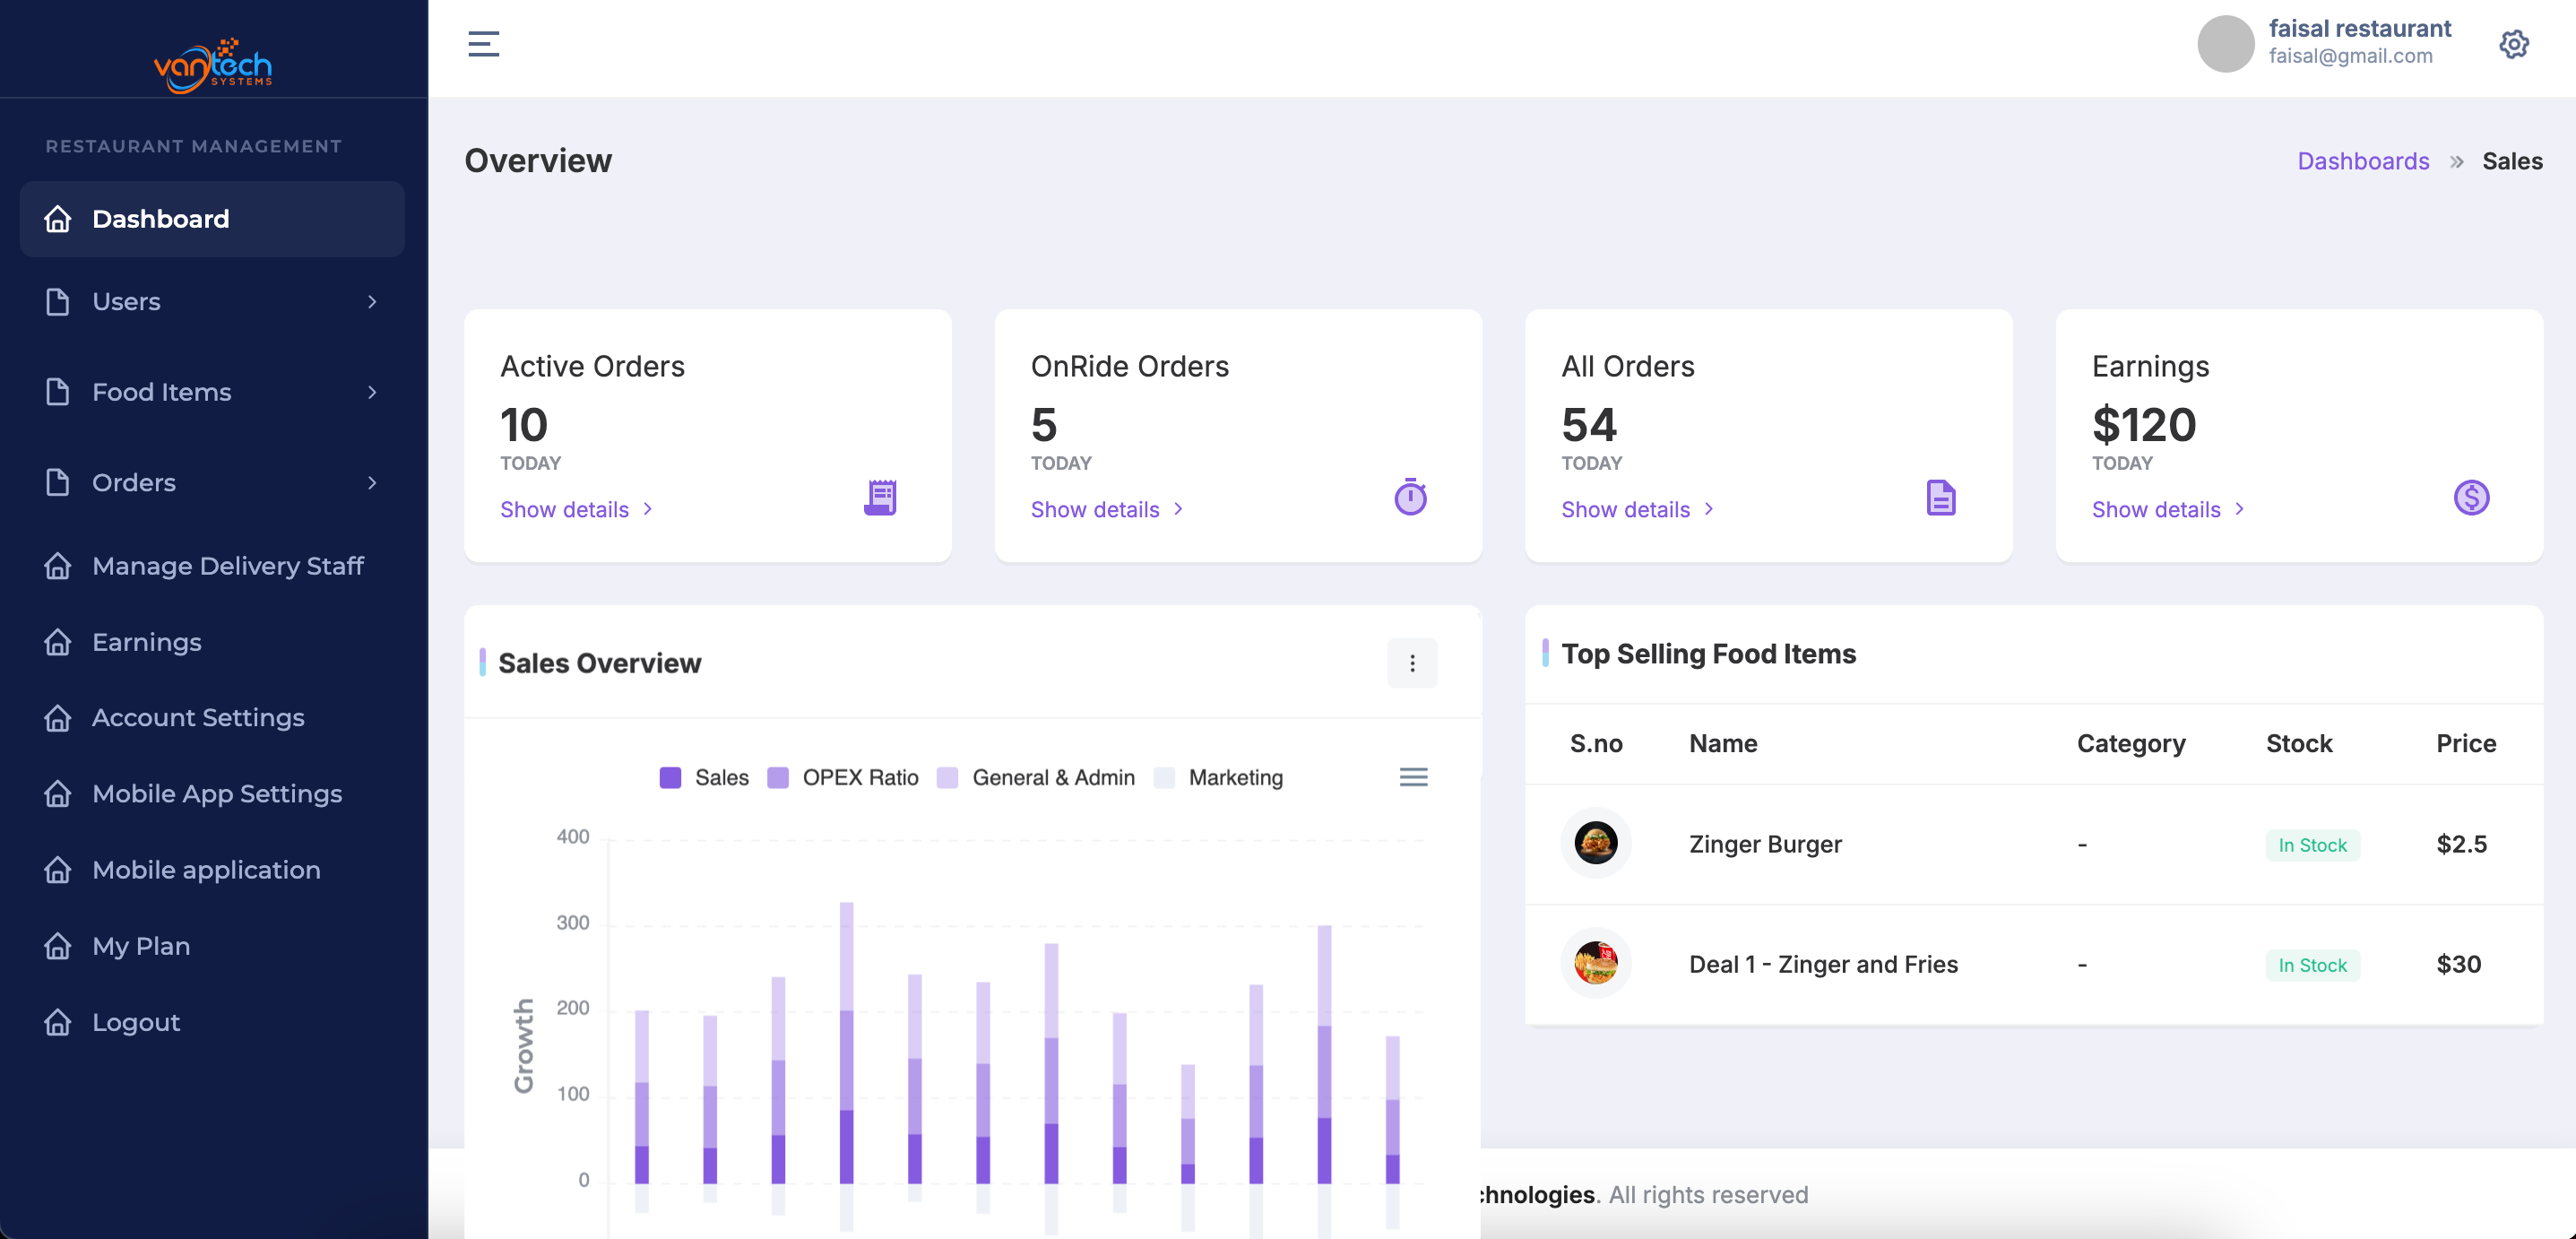Toggle the OPEX Ratio legend swatch
The image size is (2576, 1239).
(778, 777)
